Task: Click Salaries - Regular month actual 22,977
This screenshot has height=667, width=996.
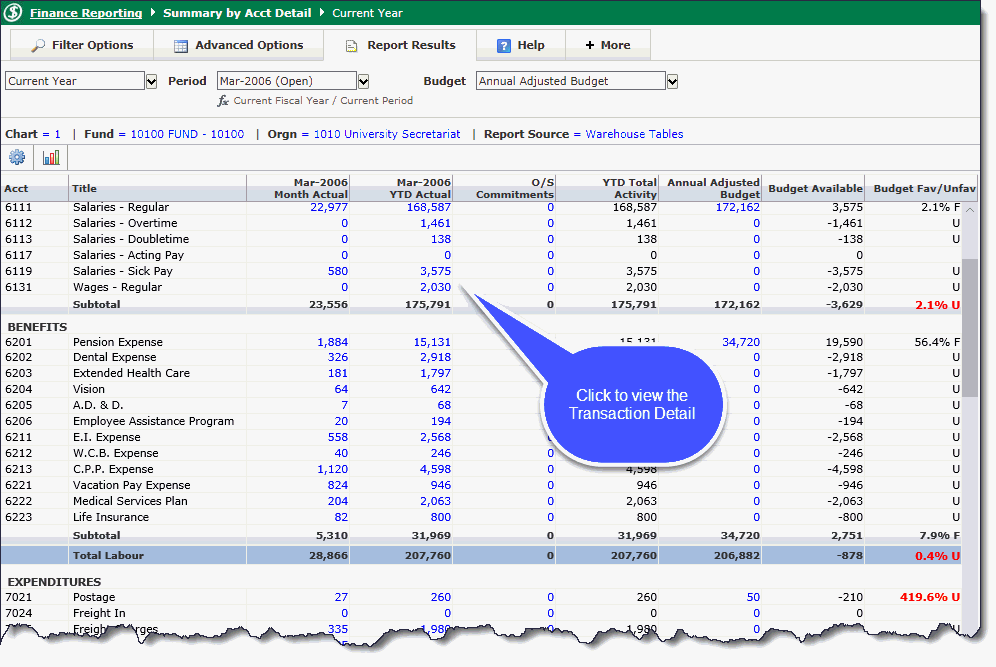Action: (x=328, y=207)
